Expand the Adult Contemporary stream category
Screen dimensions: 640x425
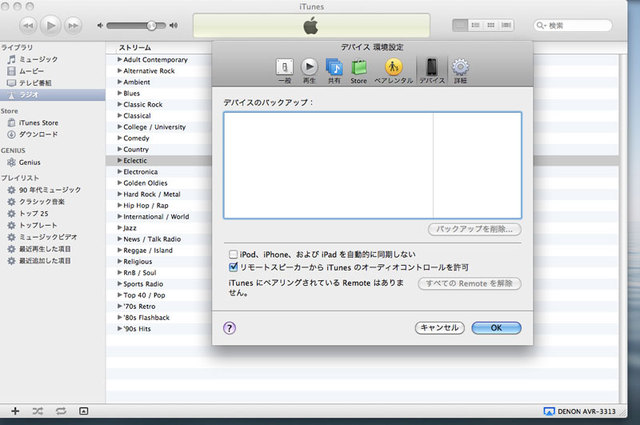coord(120,60)
